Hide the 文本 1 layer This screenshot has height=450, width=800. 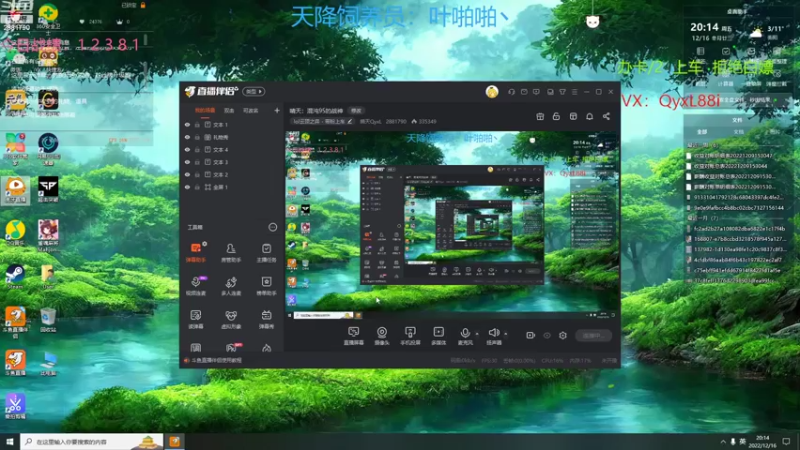[187, 124]
